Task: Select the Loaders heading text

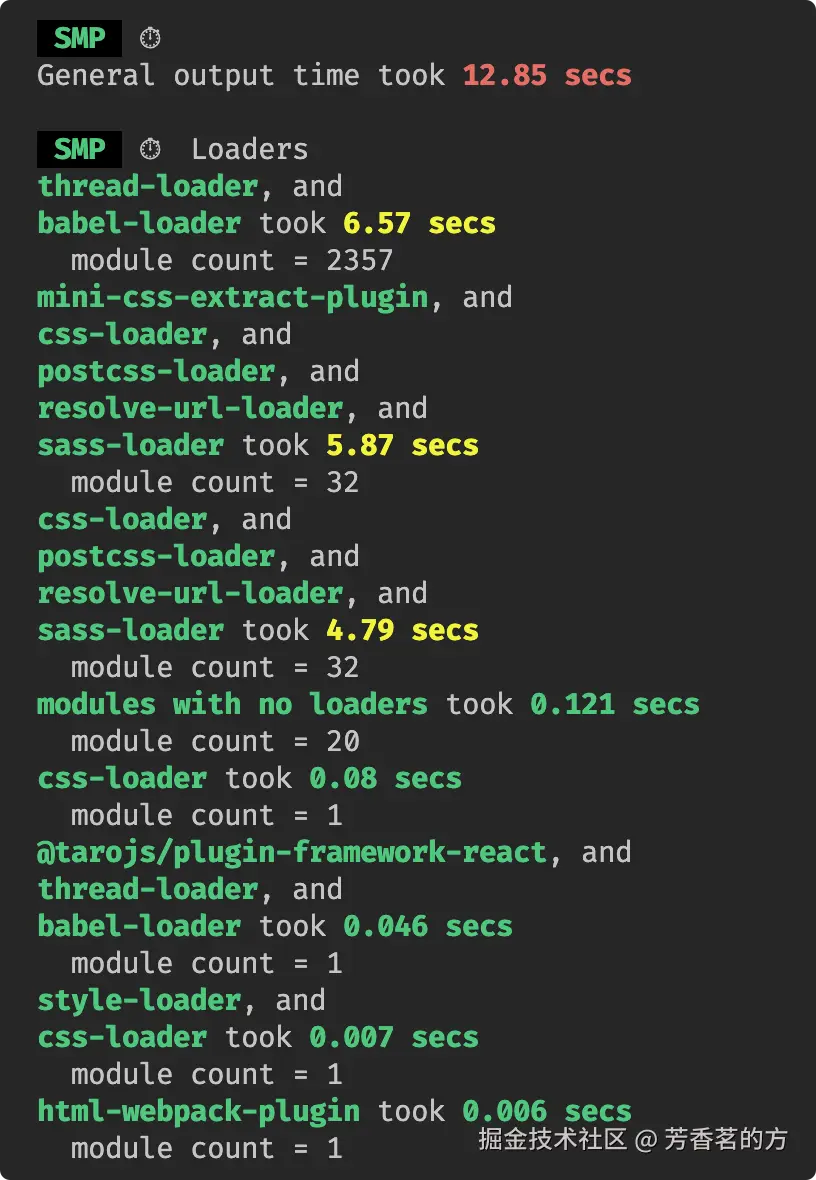Action: pyautogui.click(x=249, y=149)
